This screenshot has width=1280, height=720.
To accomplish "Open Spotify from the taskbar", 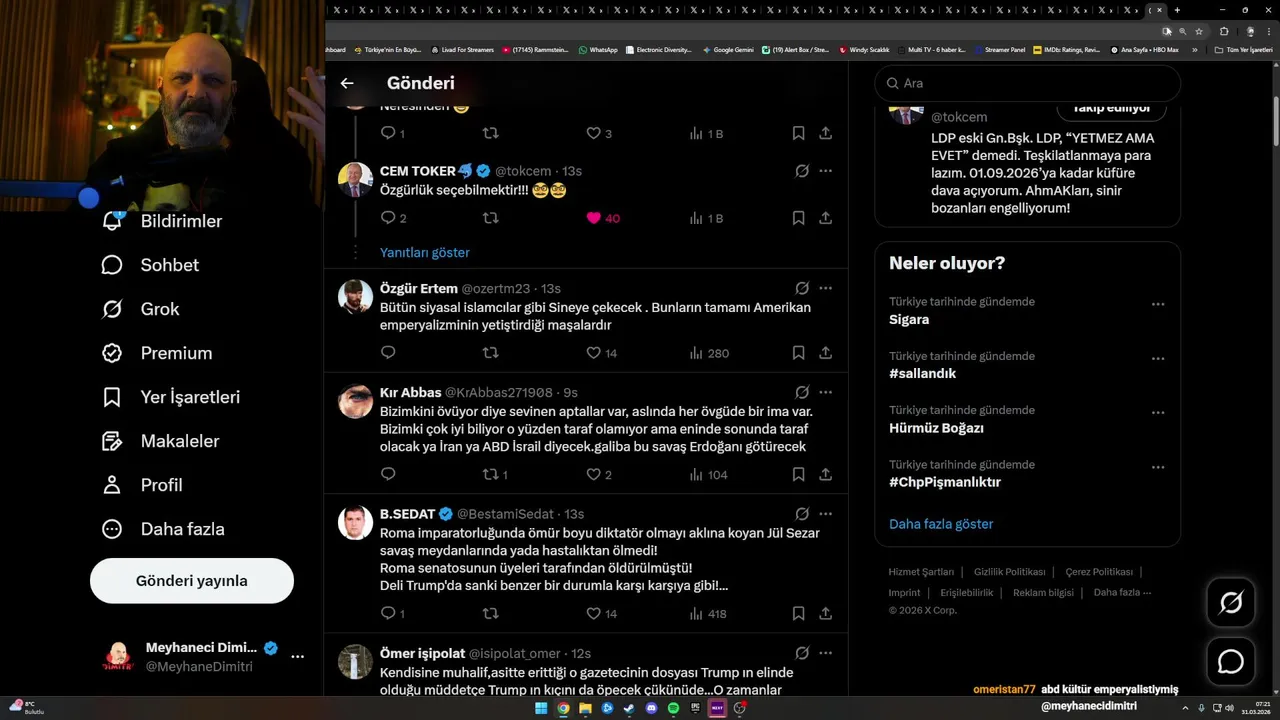I will tap(673, 708).
